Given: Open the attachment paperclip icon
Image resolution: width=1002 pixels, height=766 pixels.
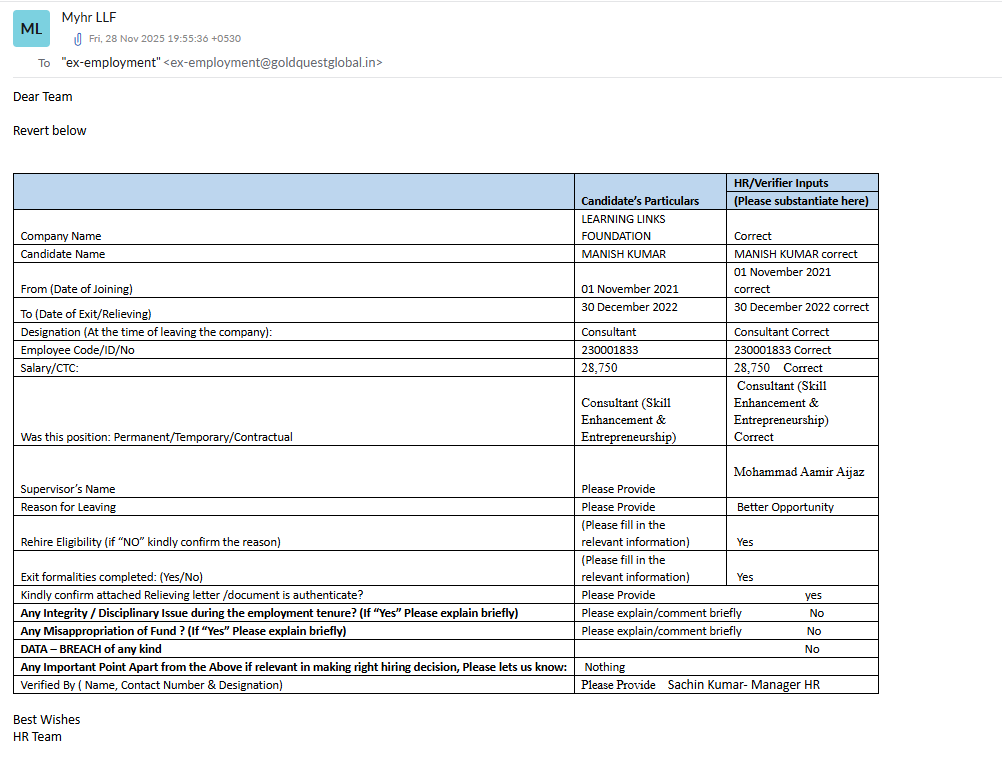Looking at the screenshot, I should coord(77,39).
